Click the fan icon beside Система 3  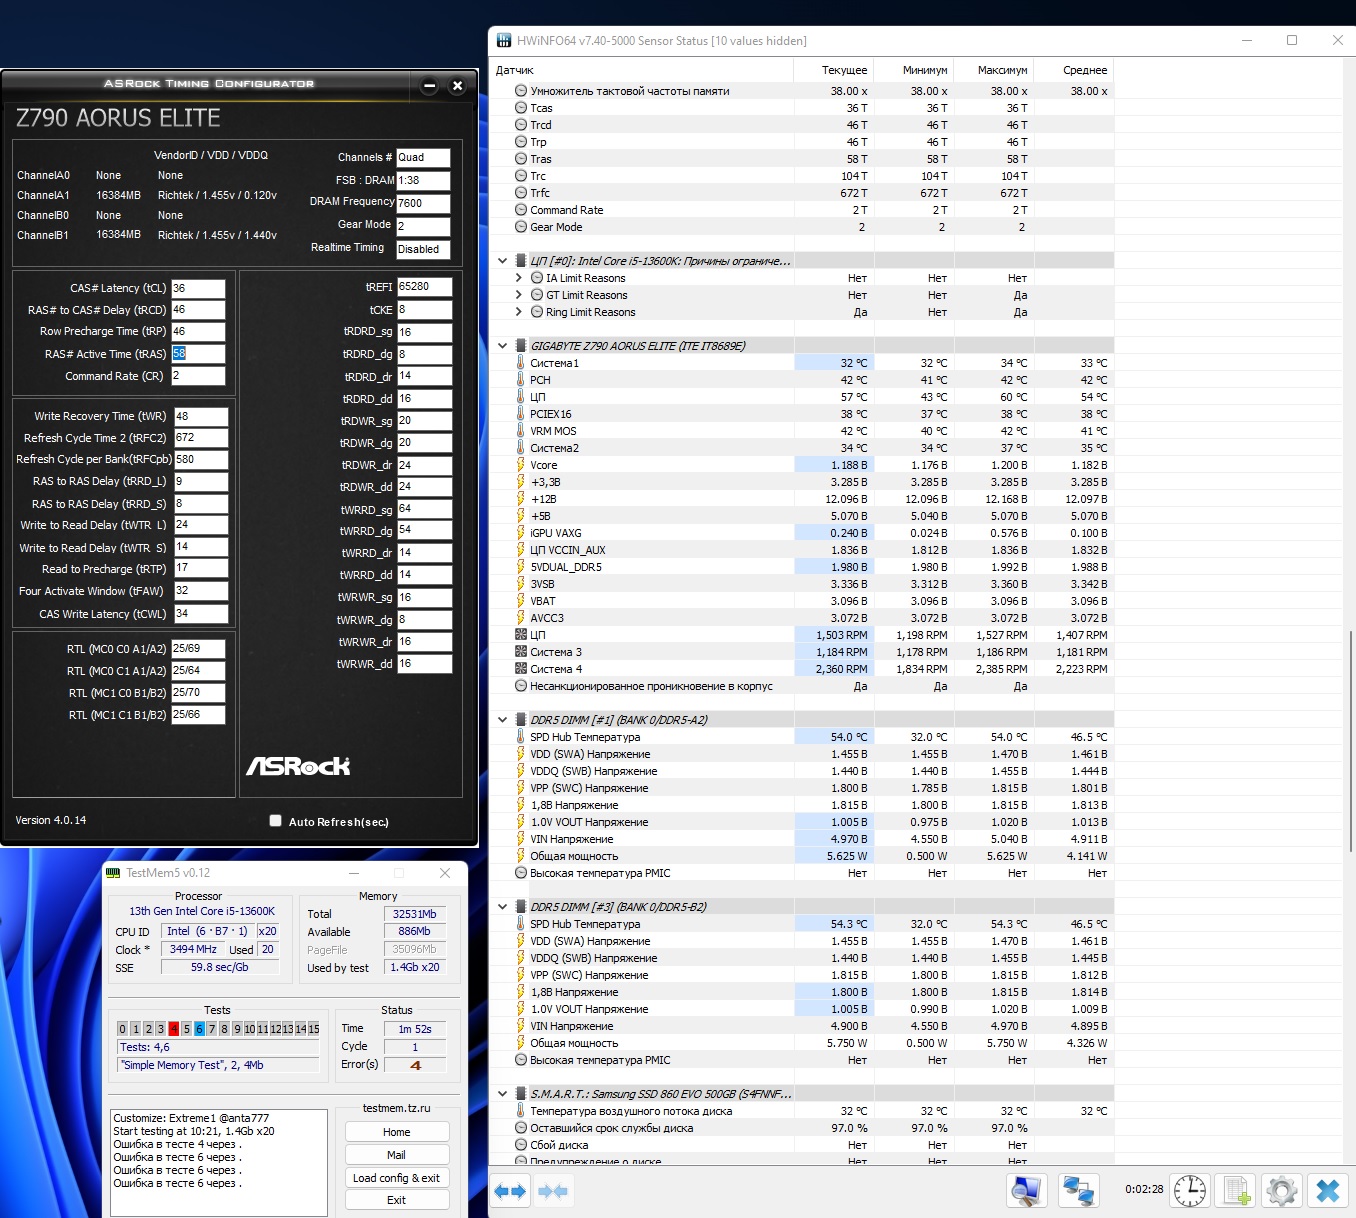[x=520, y=652]
